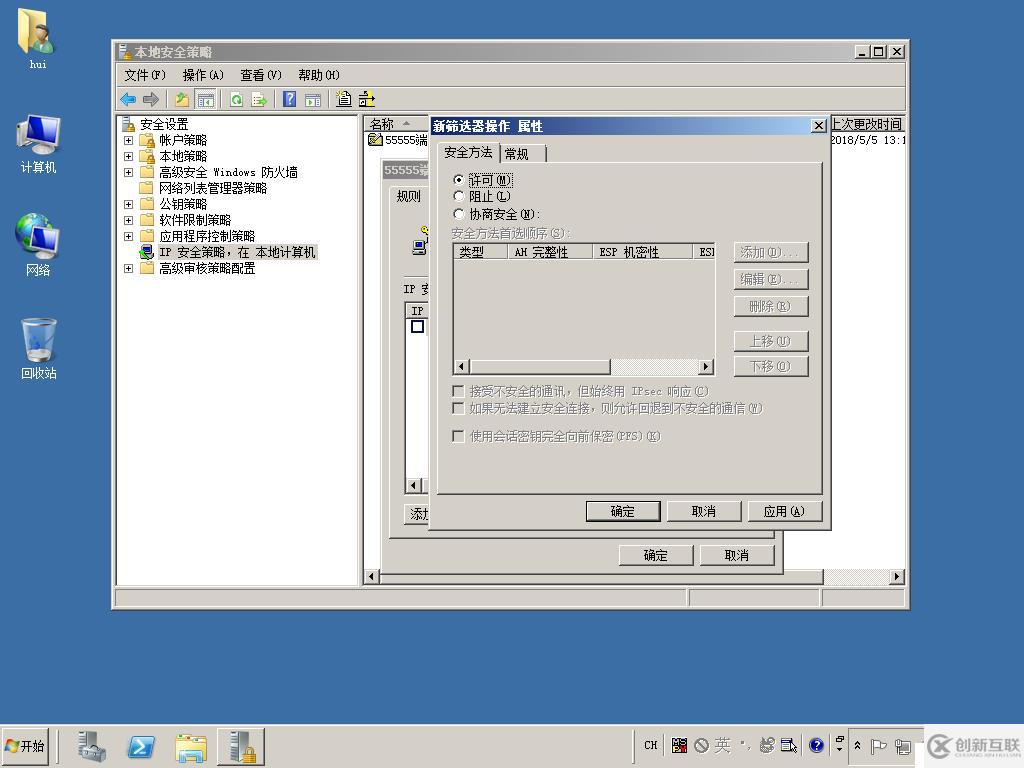The image size is (1024, 768).
Task: Click the Export list toolbar icon
Action: pos(259,99)
